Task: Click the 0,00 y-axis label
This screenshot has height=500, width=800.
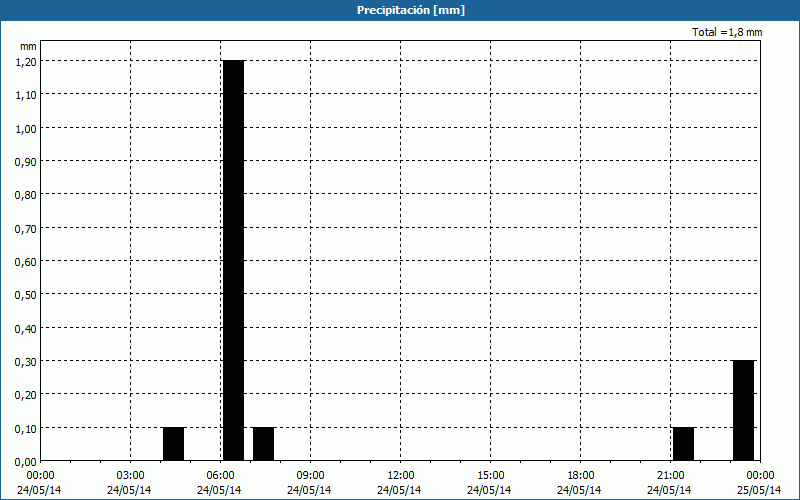Action: tap(26, 462)
